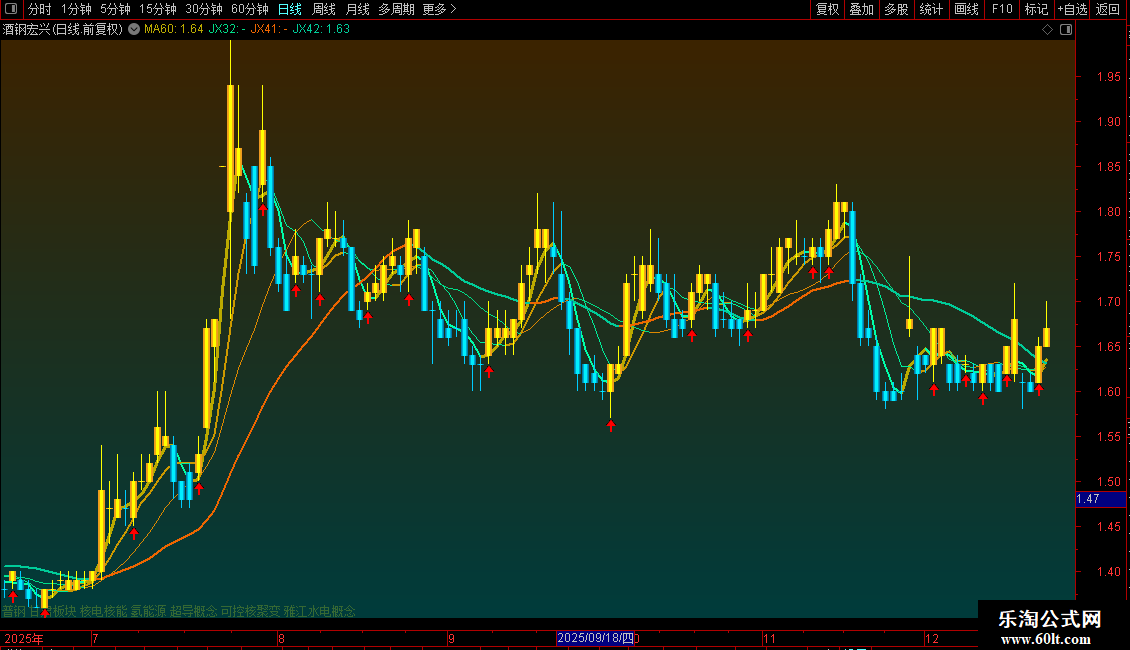Click the 可控核聚变 concept tag
The image size is (1130, 650).
250,611
